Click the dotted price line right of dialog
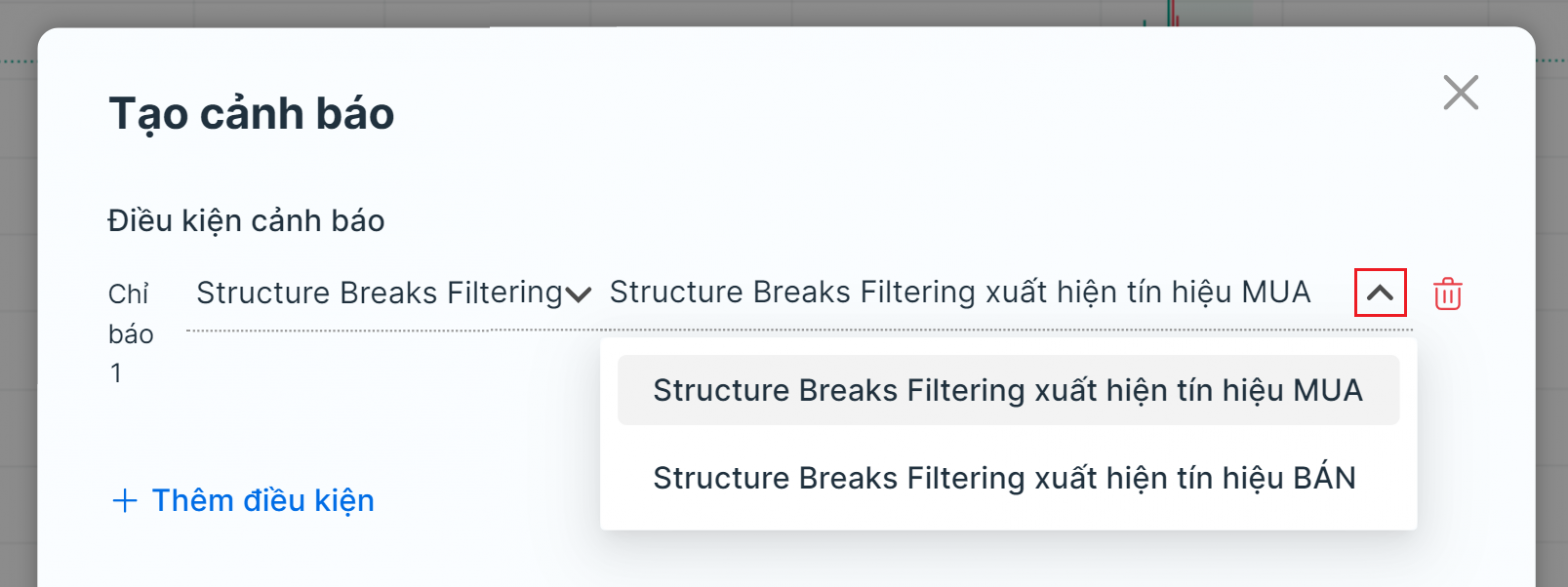This screenshot has width=1568, height=587. click(1551, 62)
